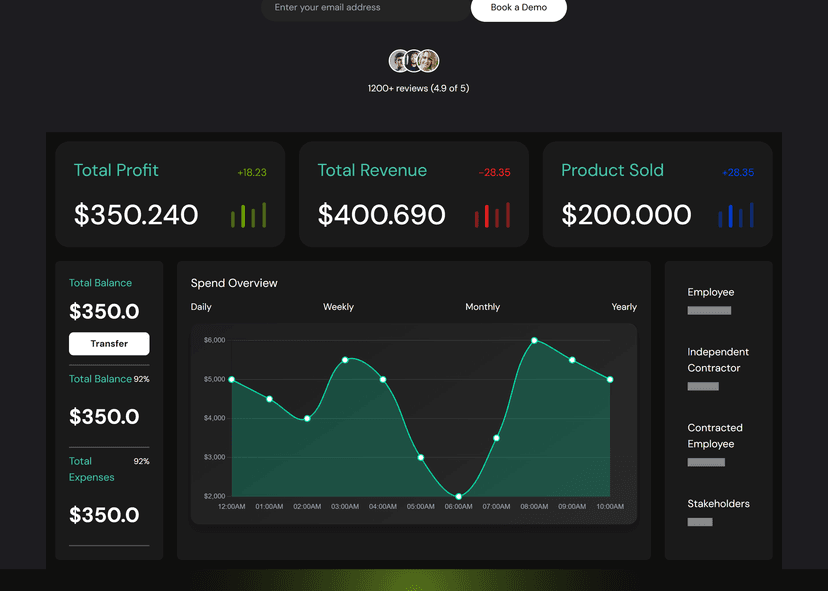Select the 08:00AM peak data point on chart

[534, 341]
